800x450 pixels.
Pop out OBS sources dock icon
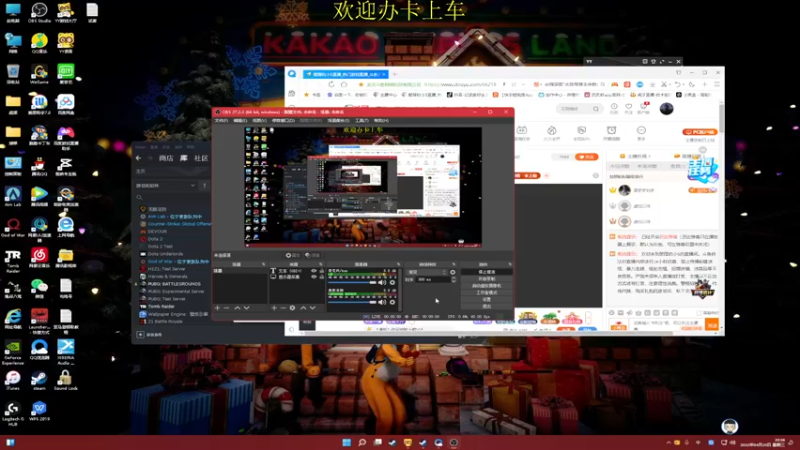click(320, 264)
